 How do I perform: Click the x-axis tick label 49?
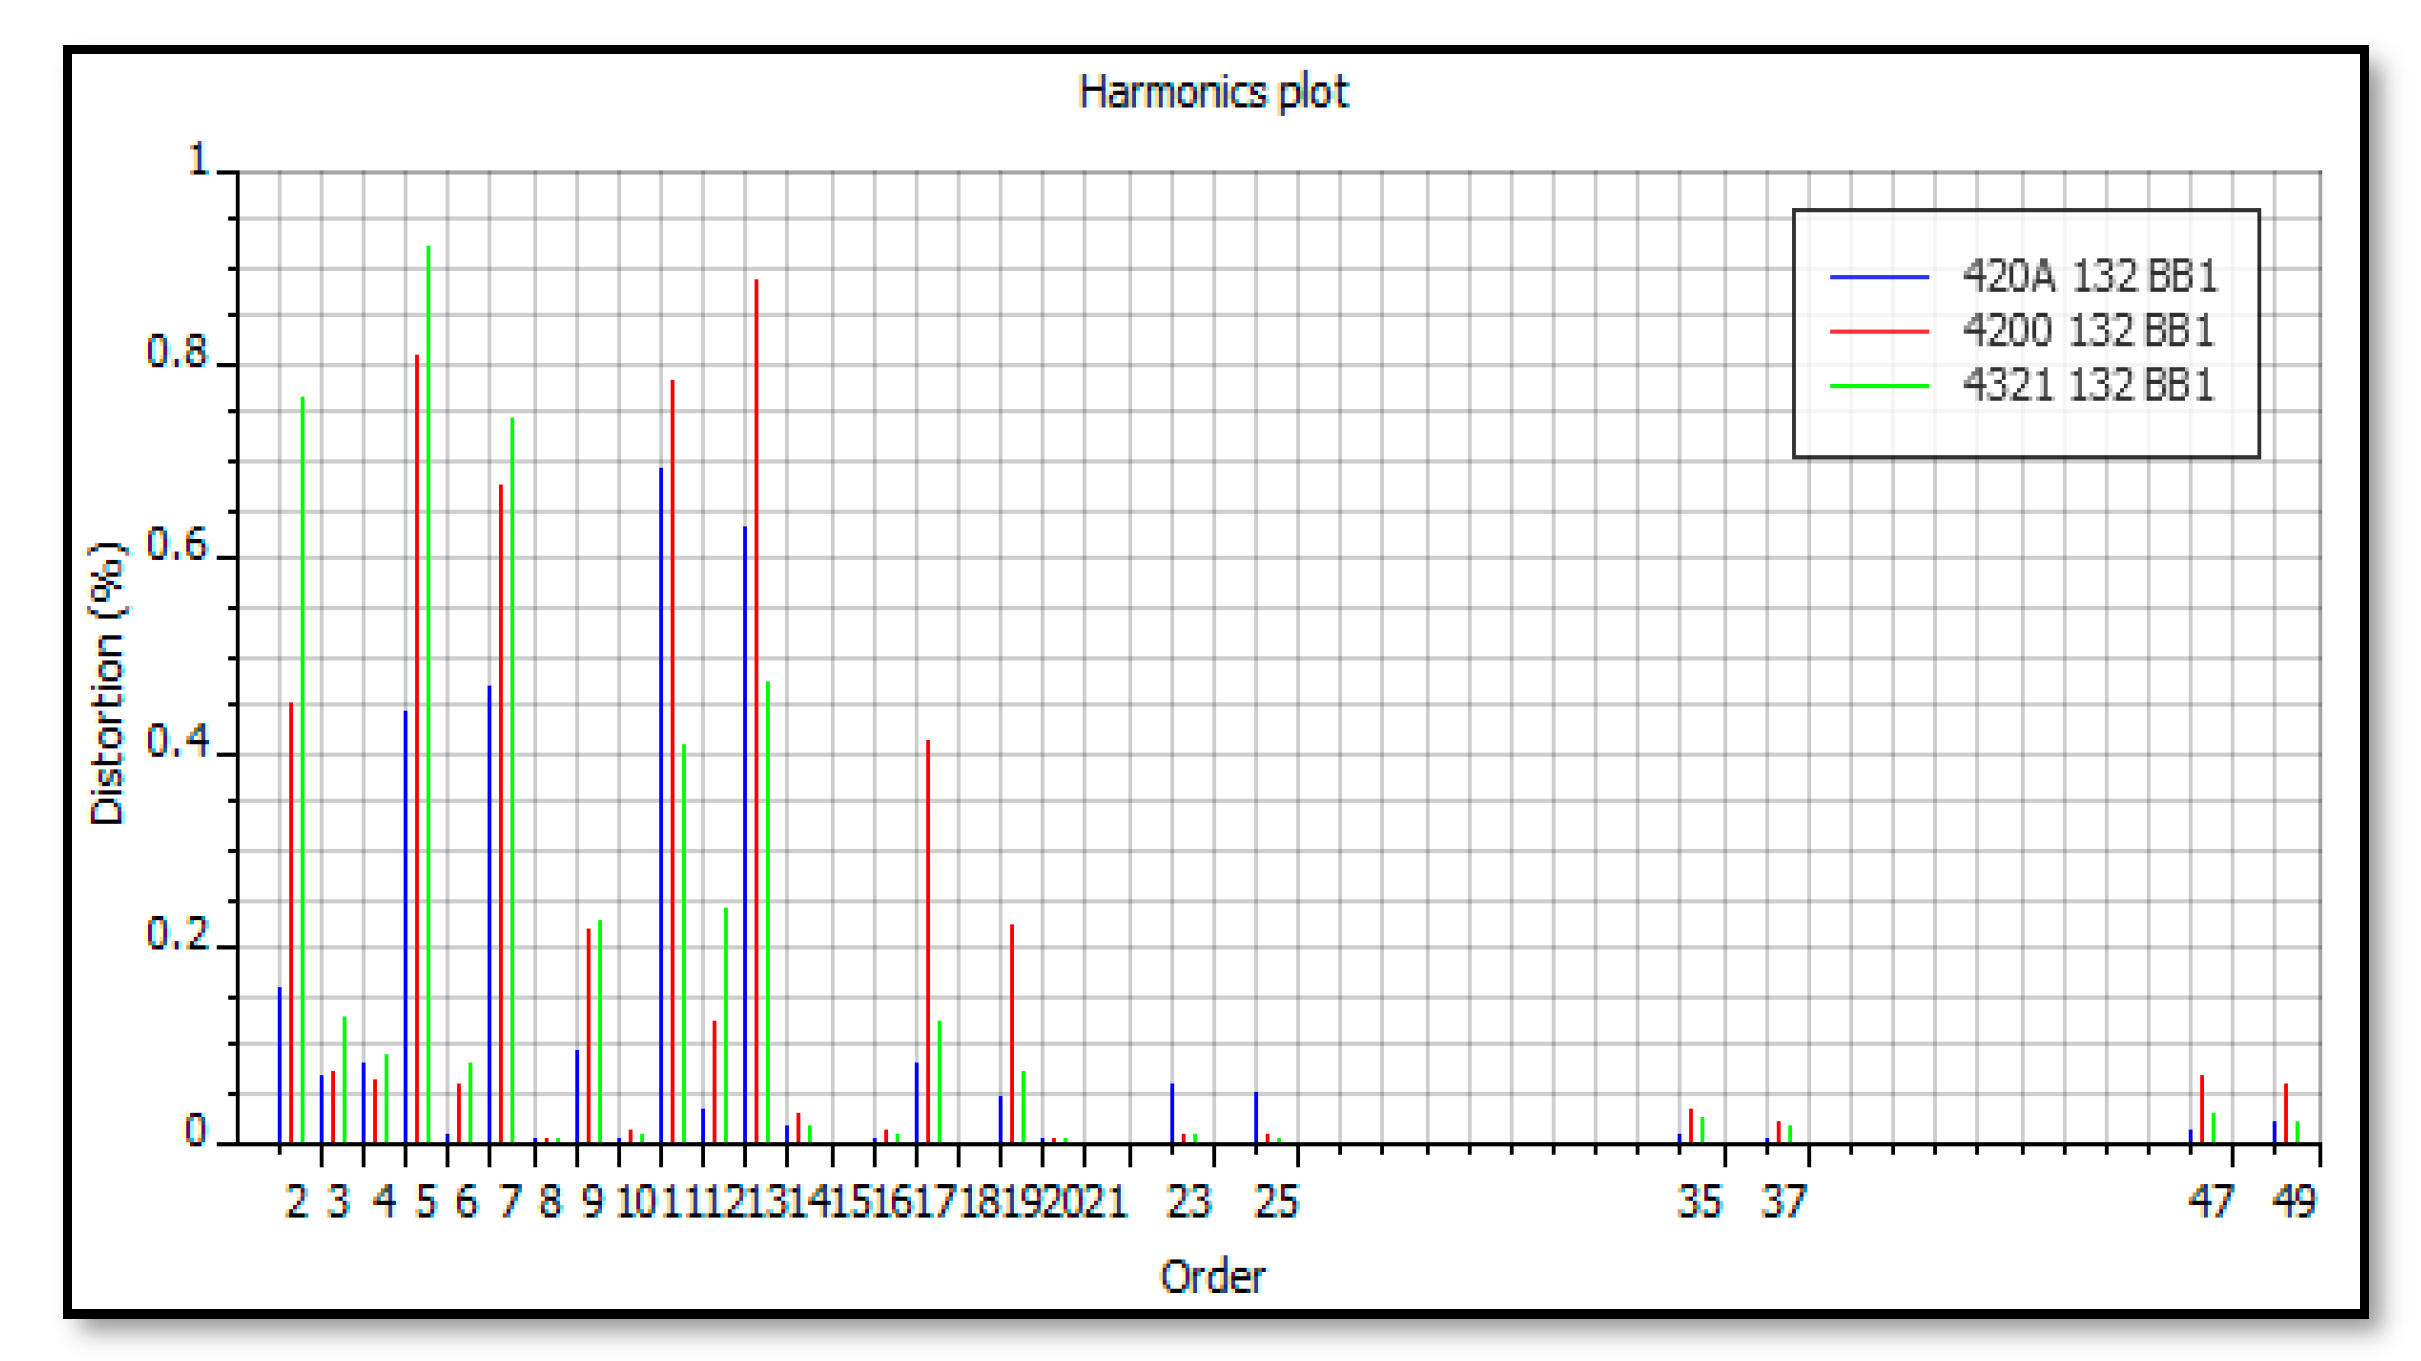pyautogui.click(x=2294, y=1202)
